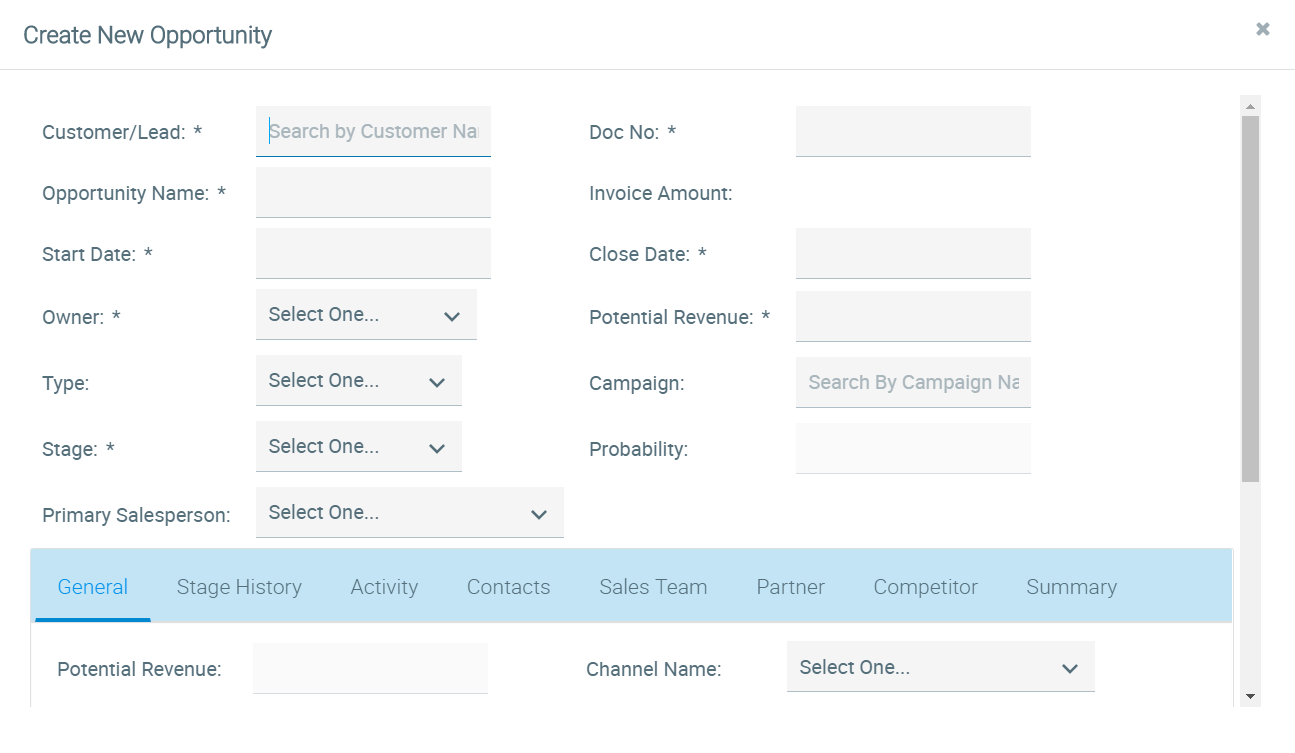Click the Doc No input field
Screen dimensions: 1295x753
[x=912, y=132]
